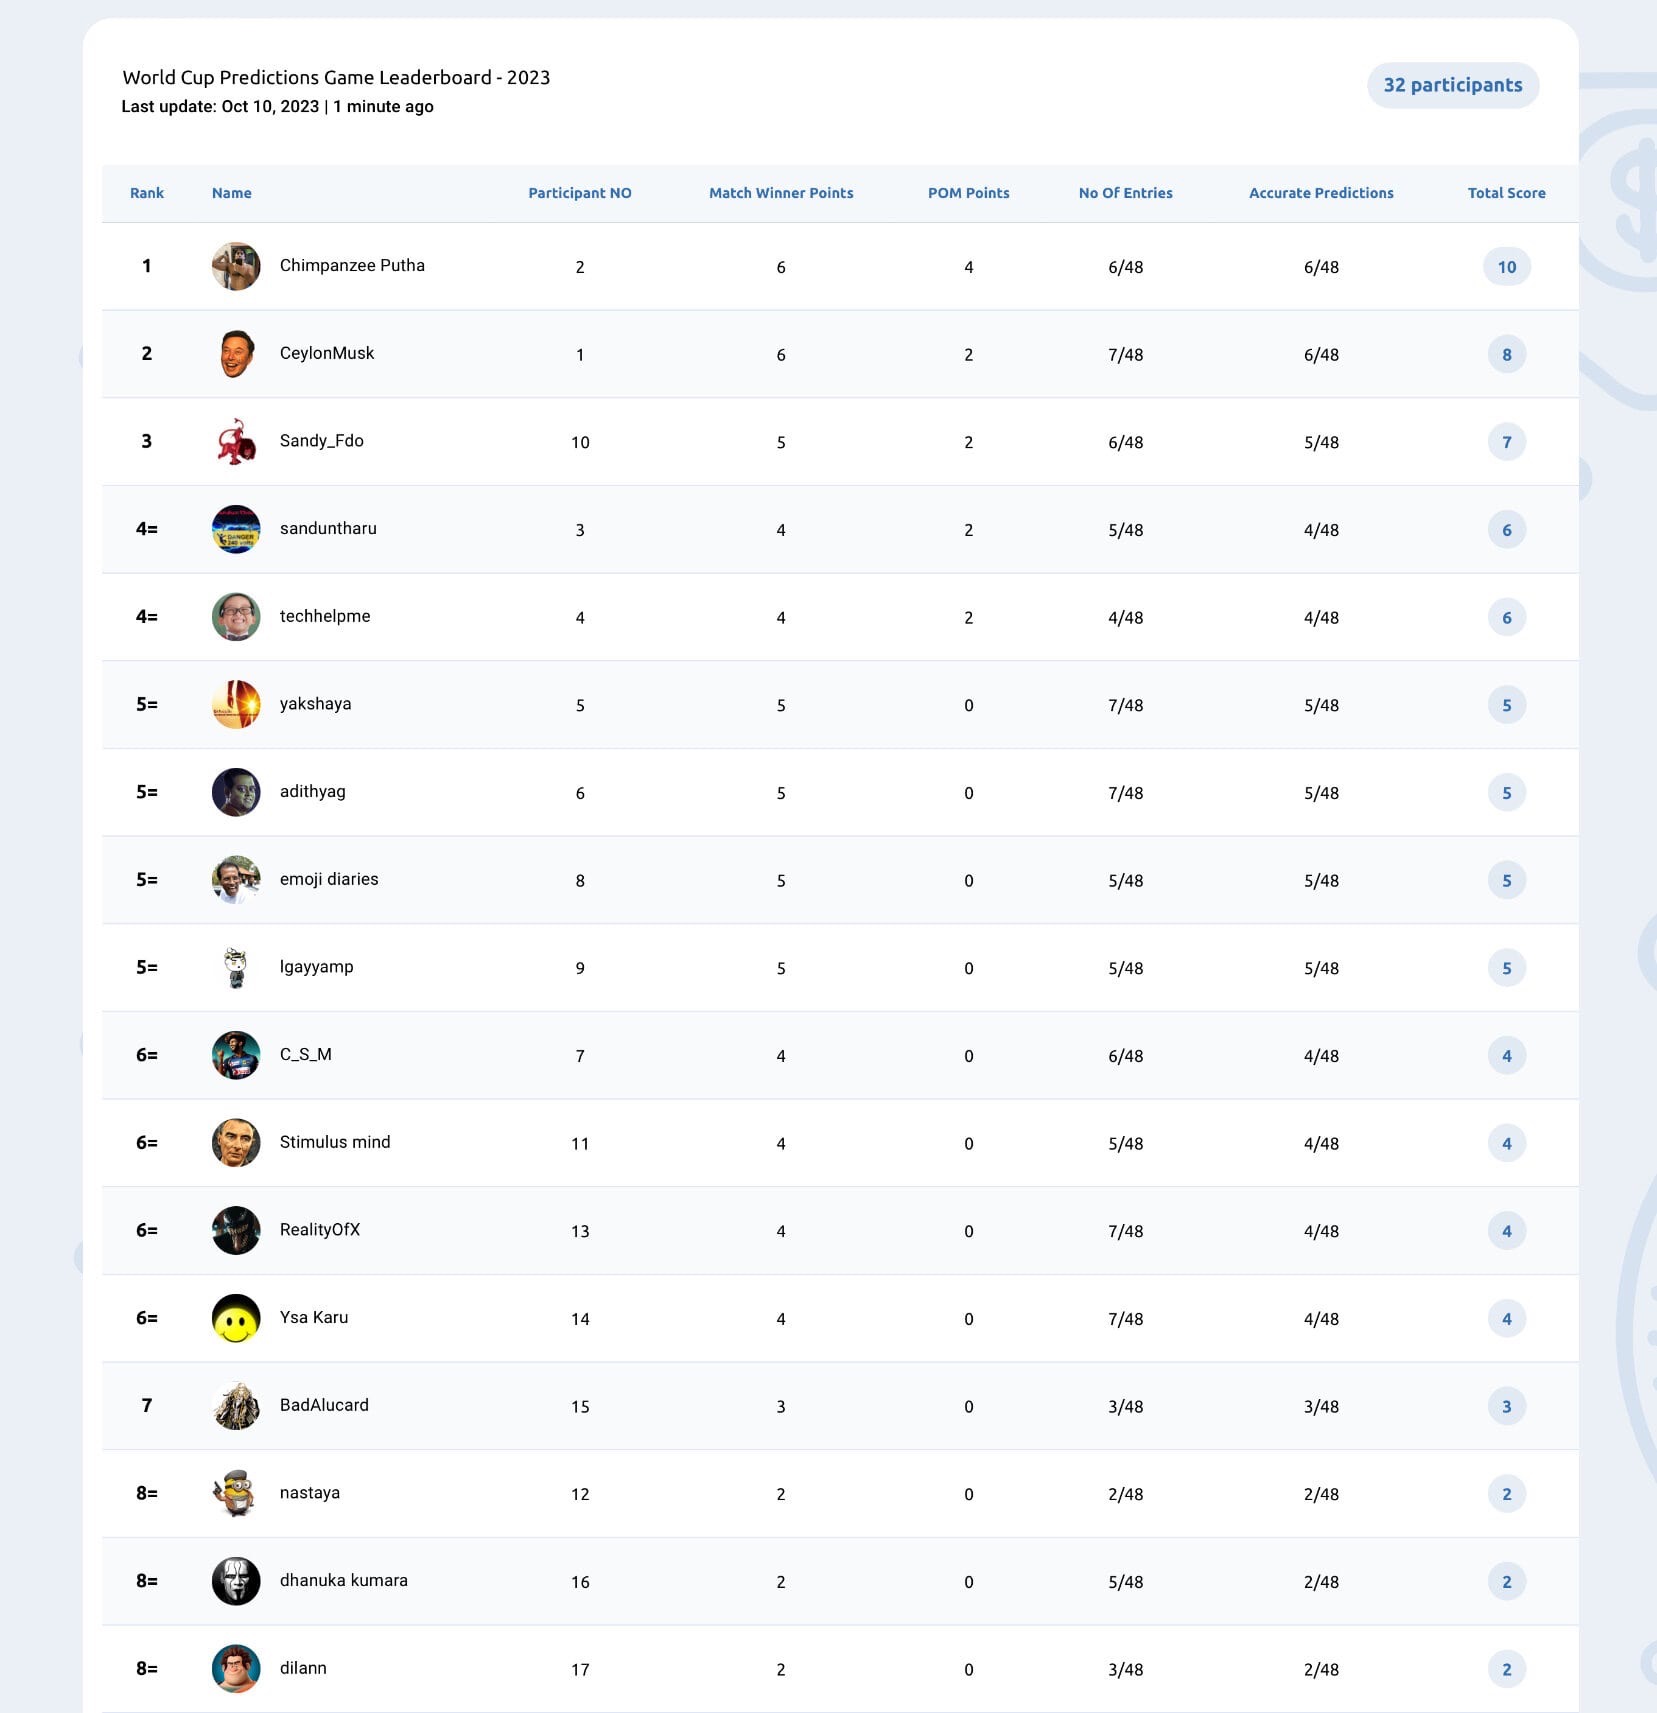Screen dimensions: 1657x1713
Task: Click RealityOfX's dark avatar
Action: pos(236,1230)
